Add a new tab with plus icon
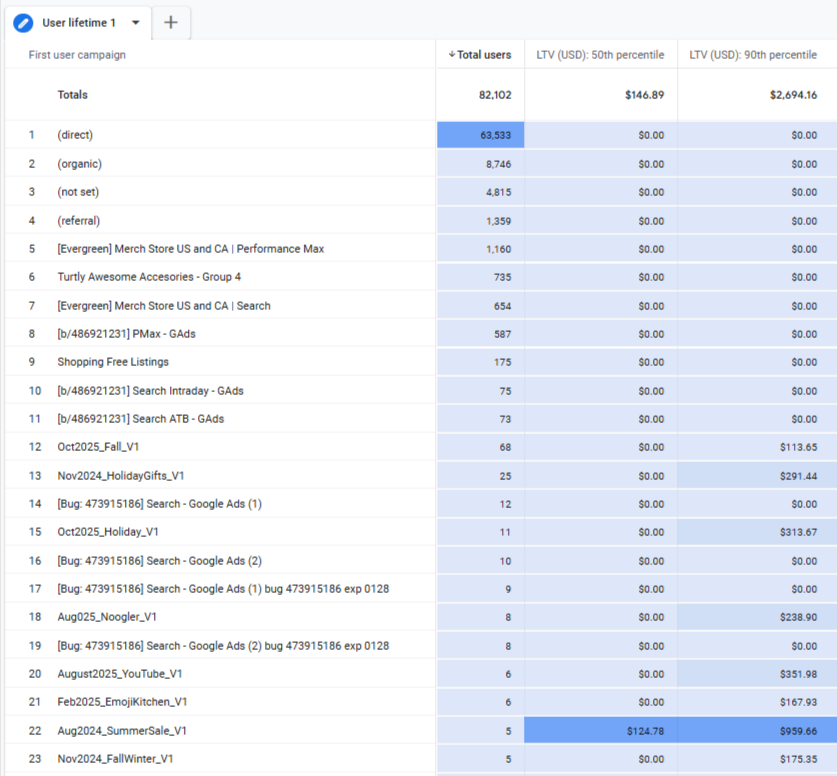Screen dimensions: 837x776 click(x=171, y=22)
